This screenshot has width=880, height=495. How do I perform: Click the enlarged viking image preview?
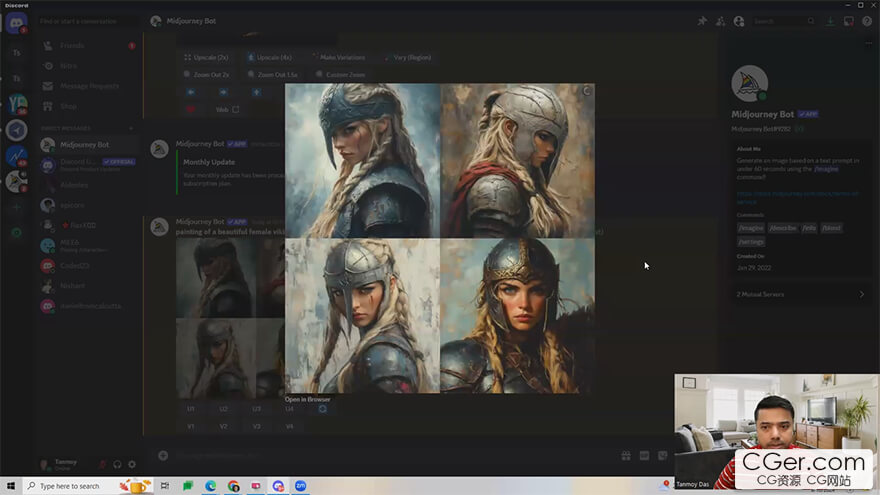coord(440,239)
